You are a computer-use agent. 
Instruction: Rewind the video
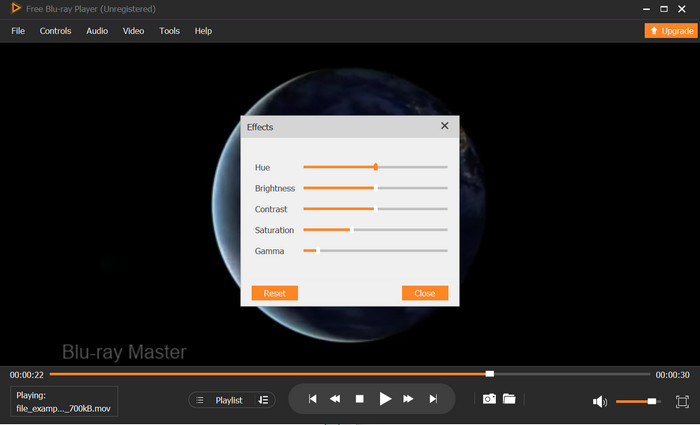[x=335, y=399]
